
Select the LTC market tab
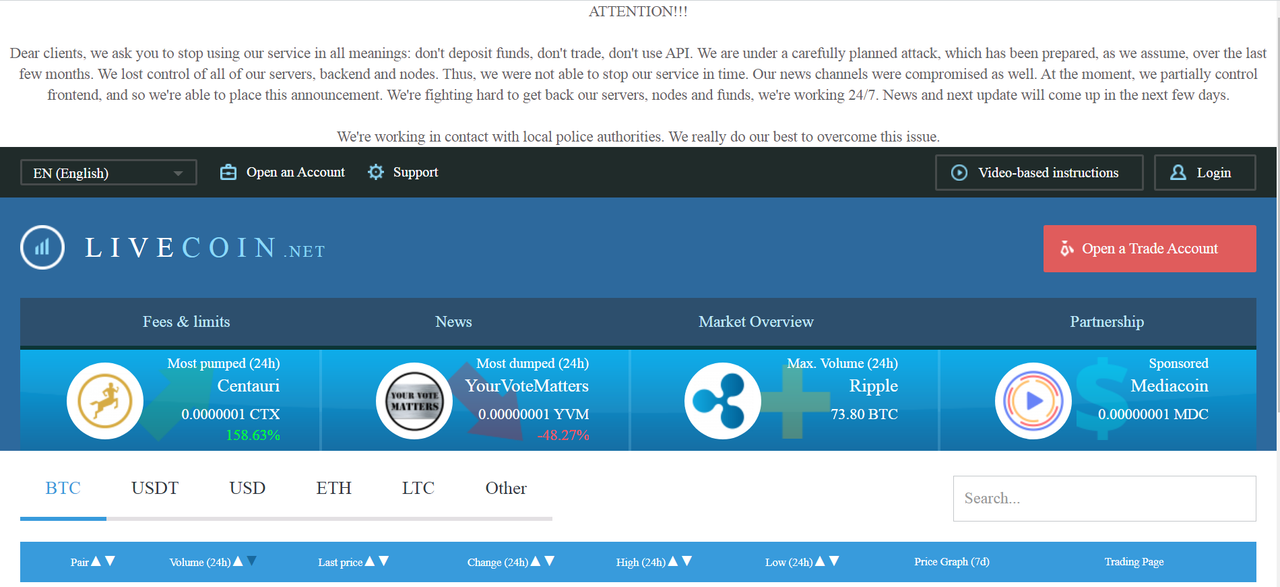pos(418,488)
